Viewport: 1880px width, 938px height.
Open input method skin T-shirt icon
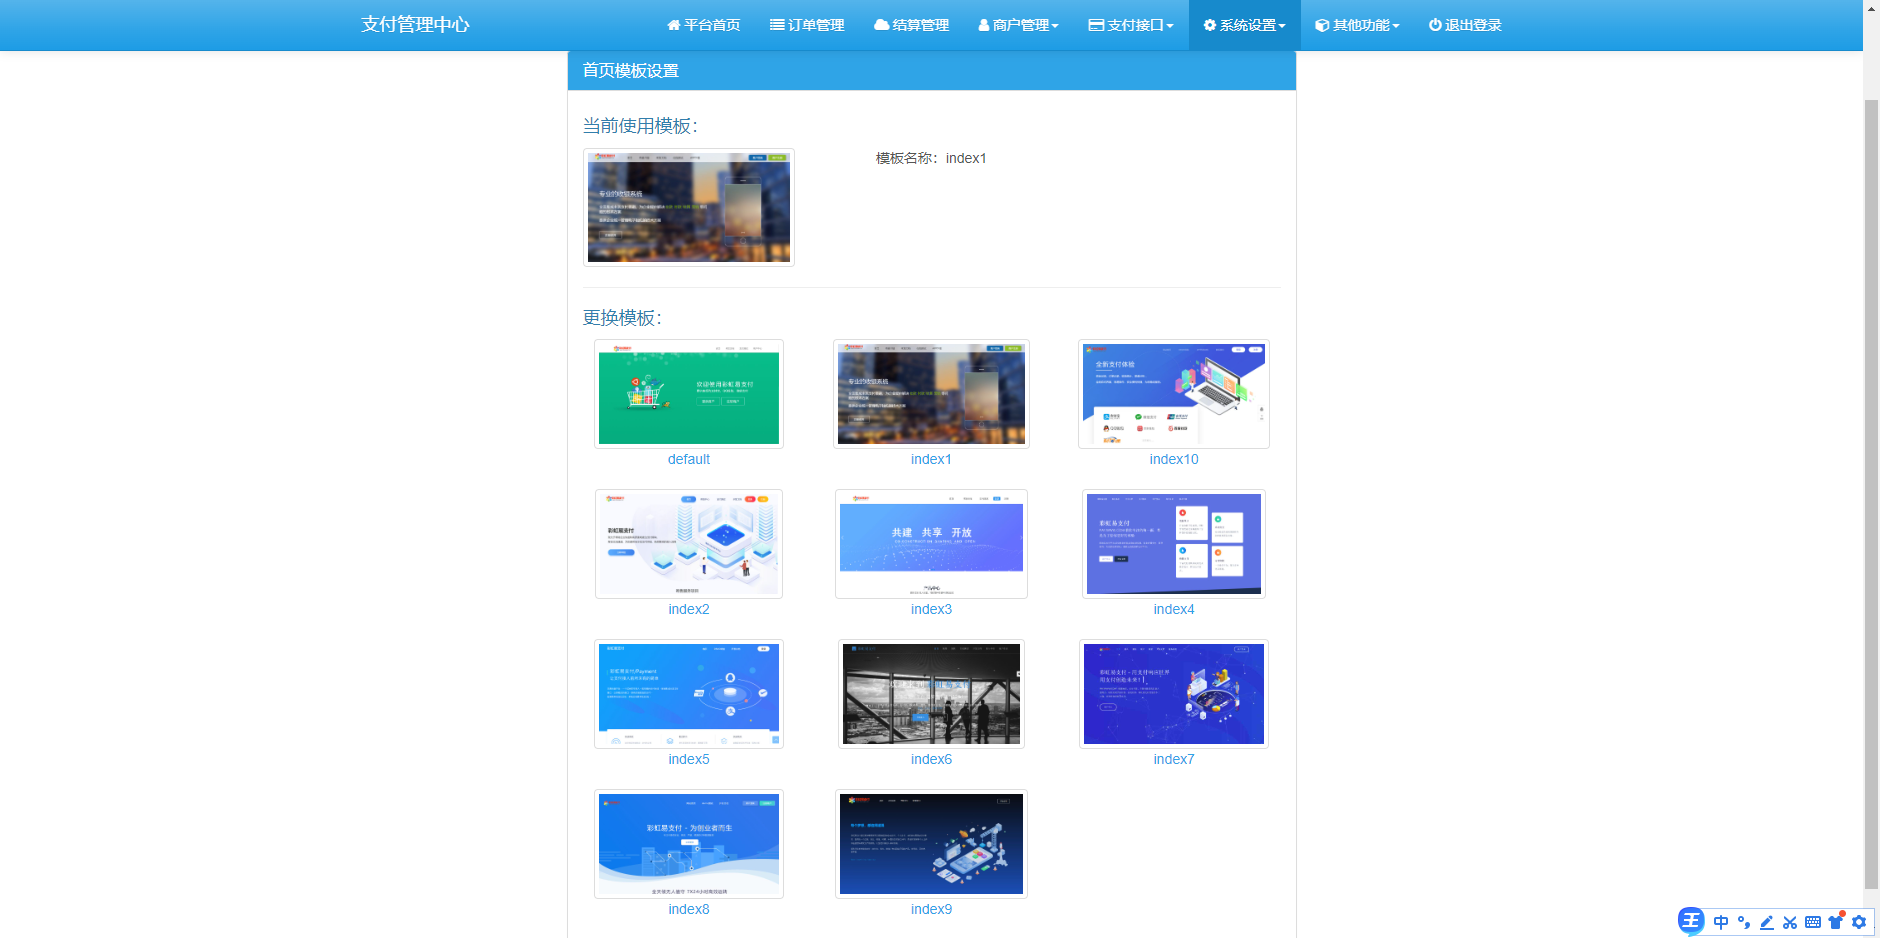point(1836,922)
